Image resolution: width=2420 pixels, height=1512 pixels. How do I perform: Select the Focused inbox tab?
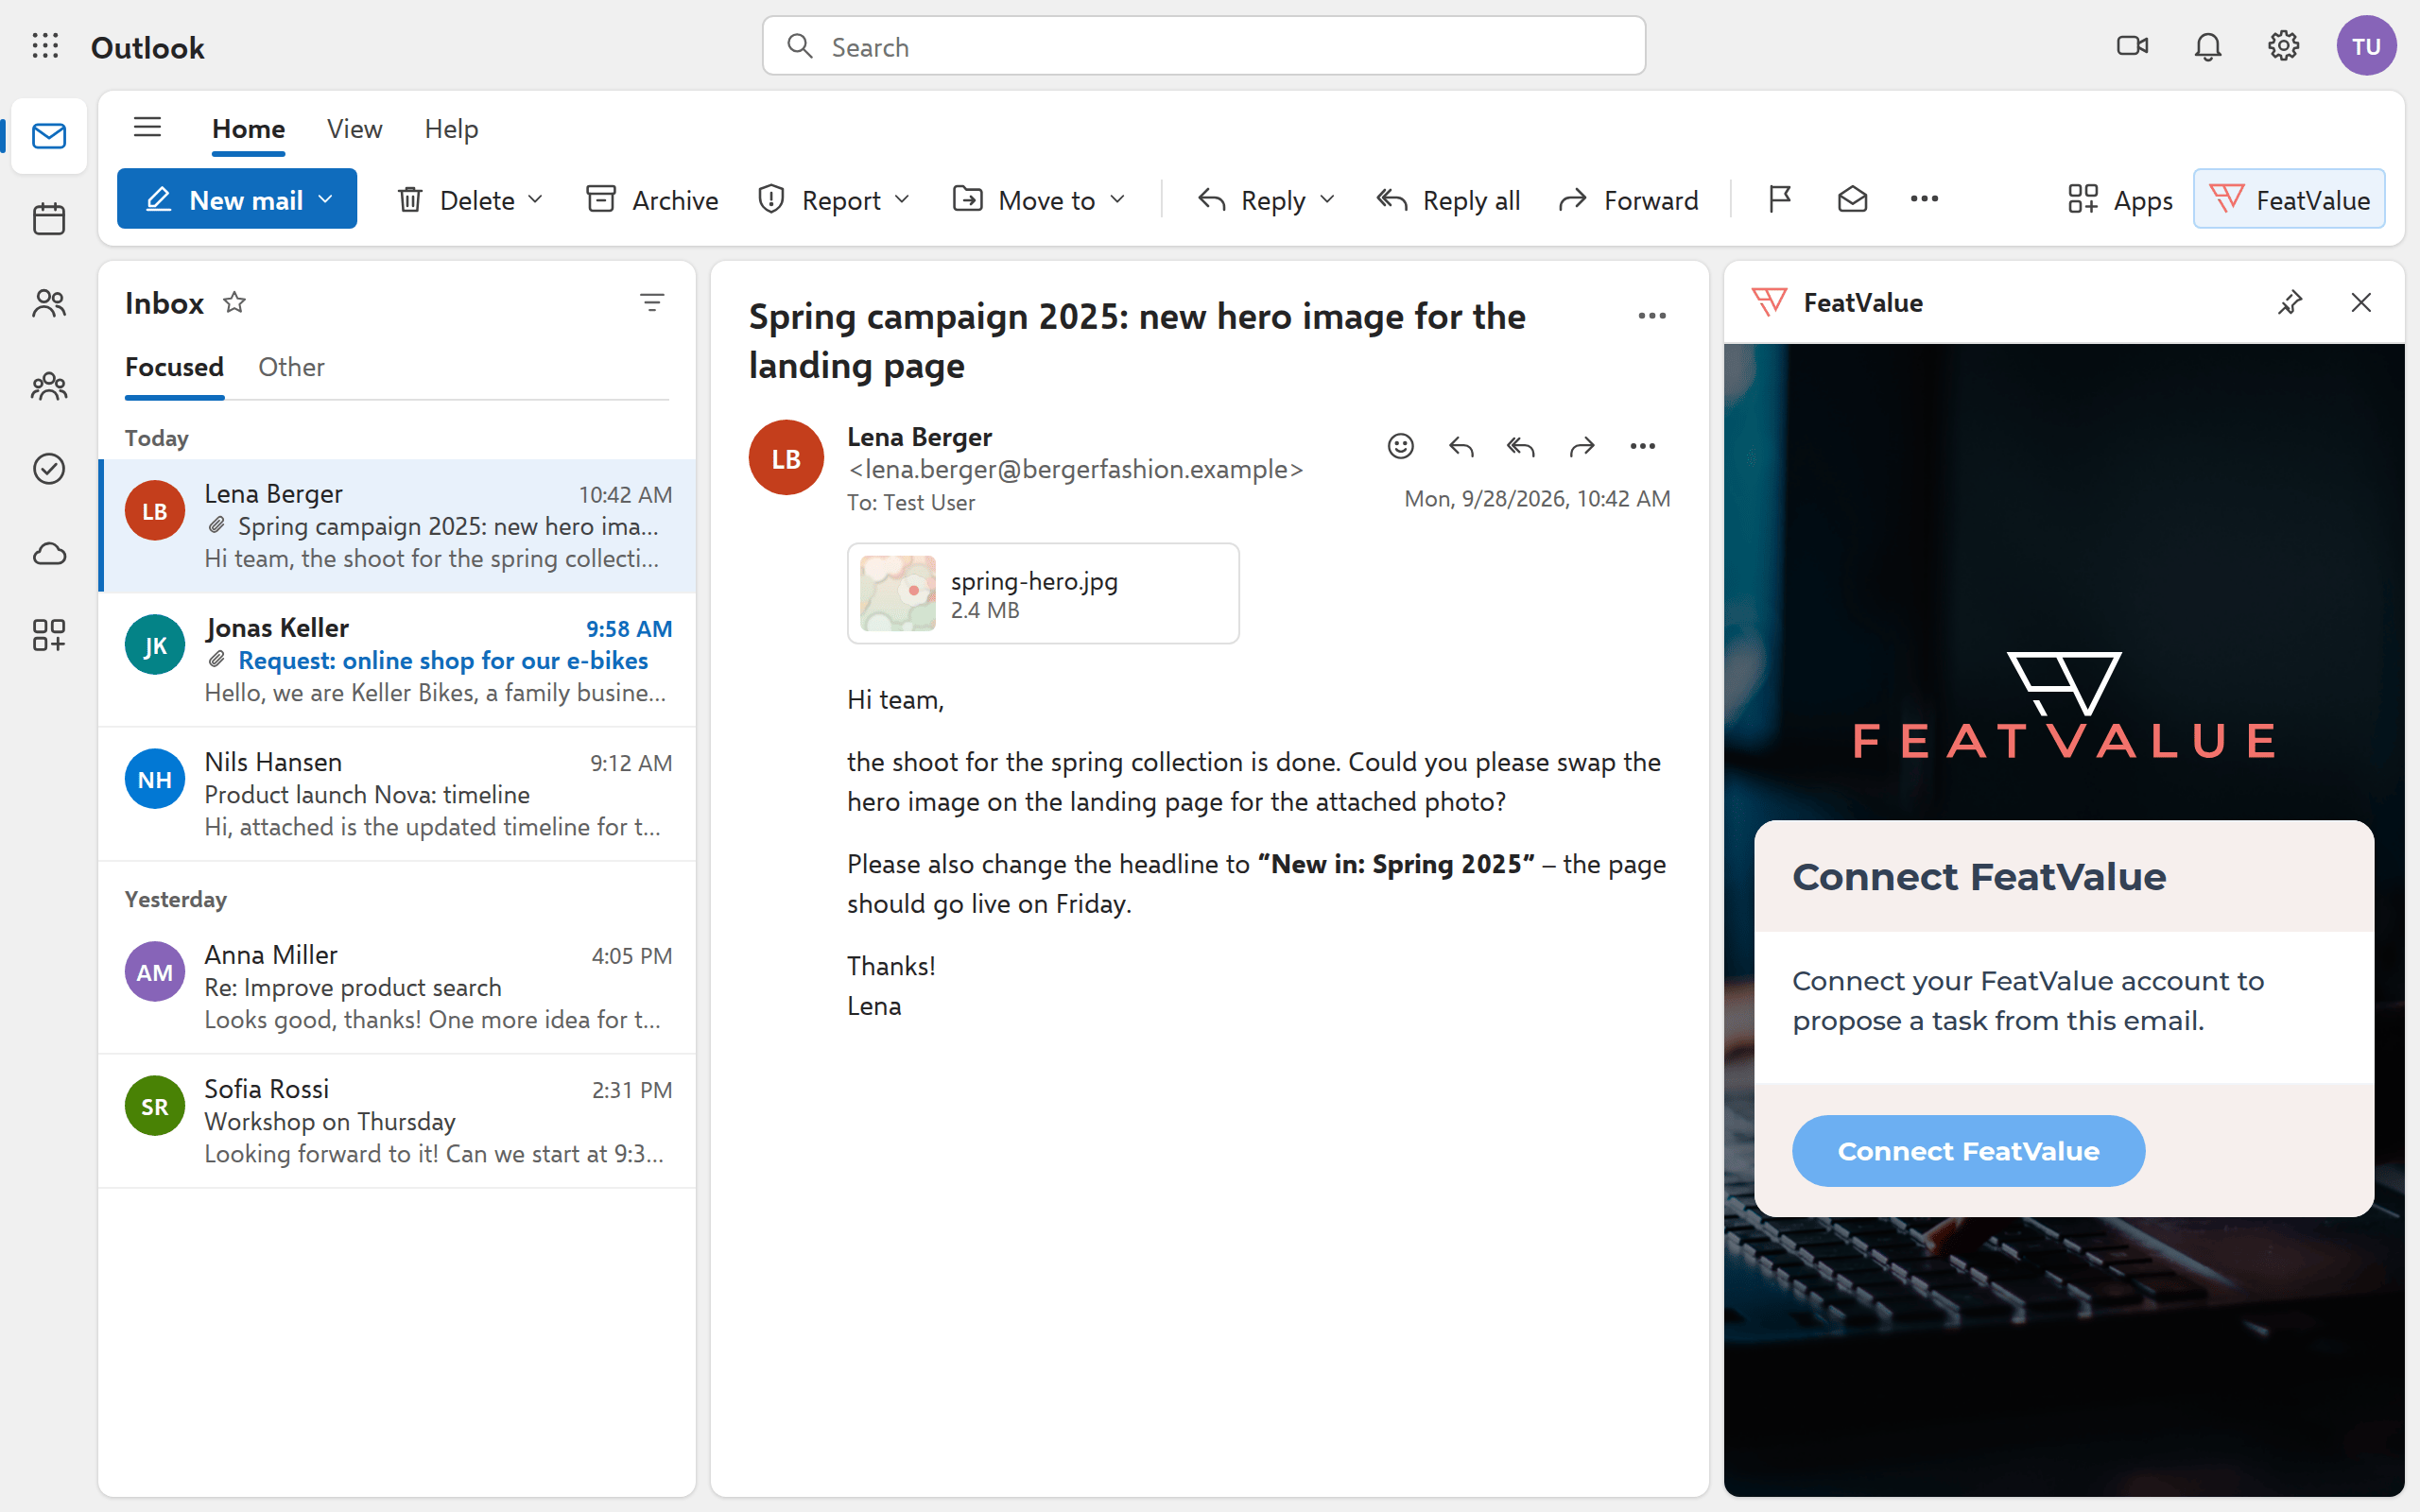[x=174, y=367]
